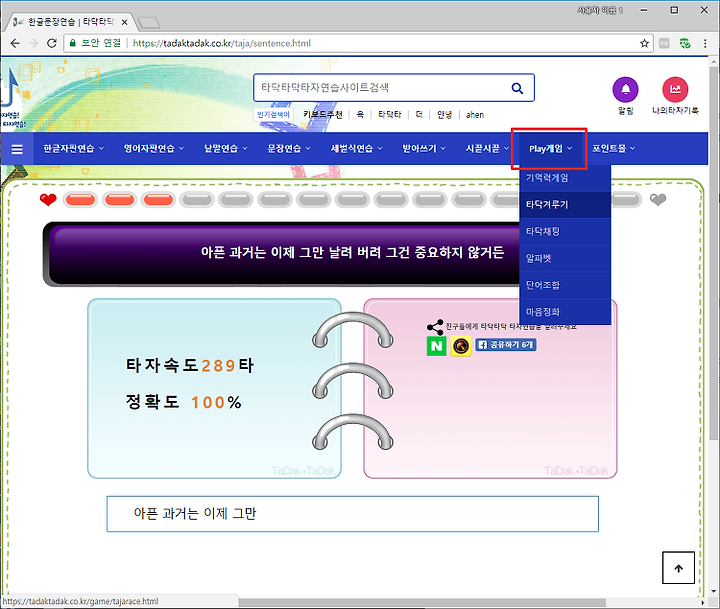The height and width of the screenshot is (609, 720).
Task: Click the first gray progress pill
Action: click(x=197, y=200)
